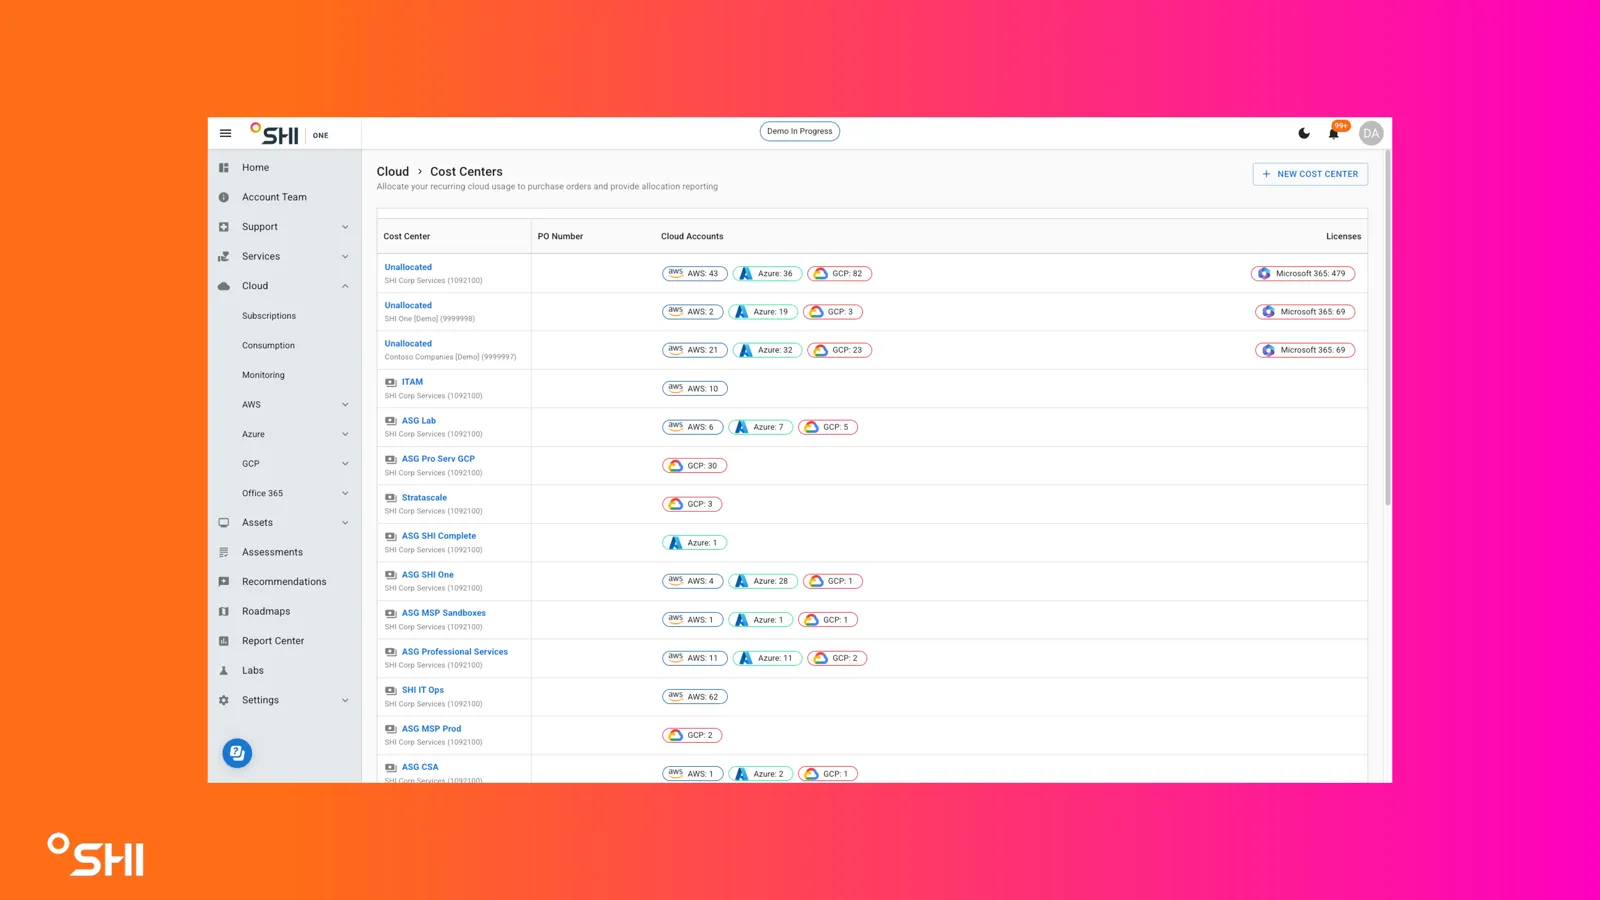Expand the Support menu chevron
The width and height of the screenshot is (1600, 900).
point(345,227)
